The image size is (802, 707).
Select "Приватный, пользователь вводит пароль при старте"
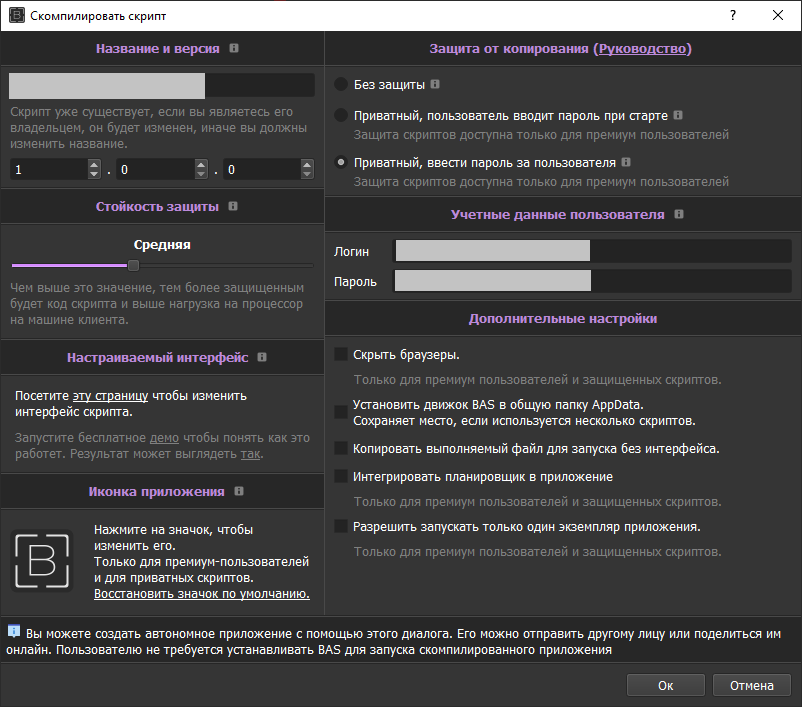339,114
